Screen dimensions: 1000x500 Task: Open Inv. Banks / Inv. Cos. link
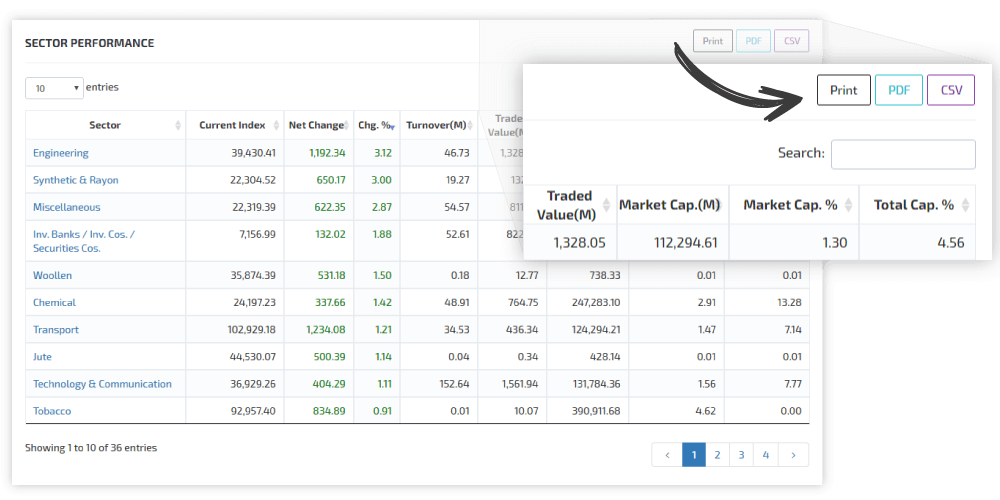[84, 241]
